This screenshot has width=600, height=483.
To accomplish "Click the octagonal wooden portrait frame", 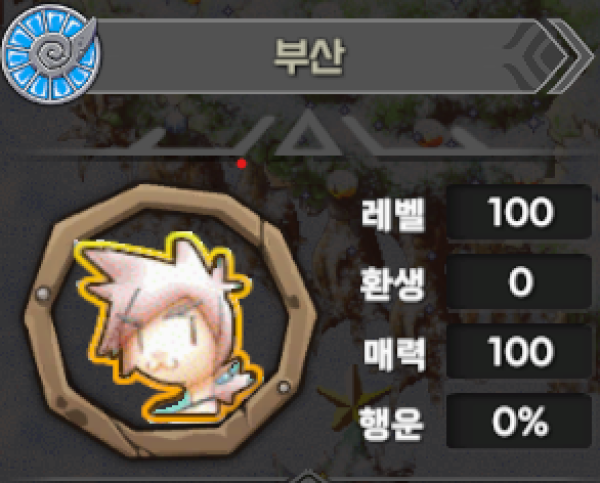I will 170,321.
